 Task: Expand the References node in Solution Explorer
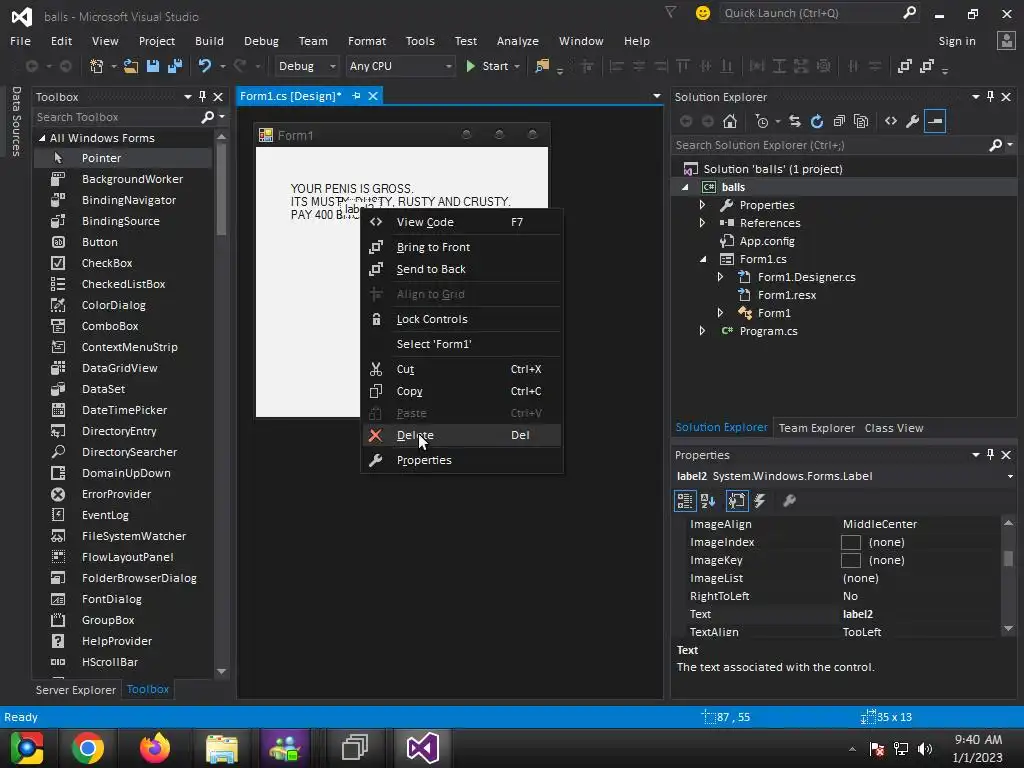tap(703, 223)
